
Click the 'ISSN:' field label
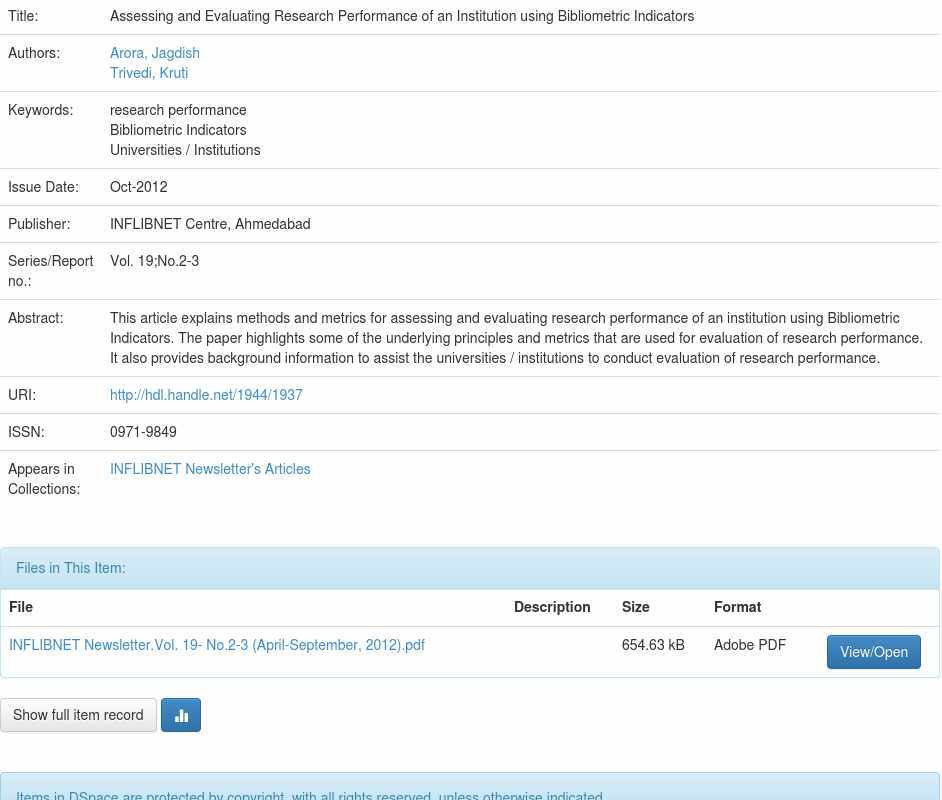[26, 432]
